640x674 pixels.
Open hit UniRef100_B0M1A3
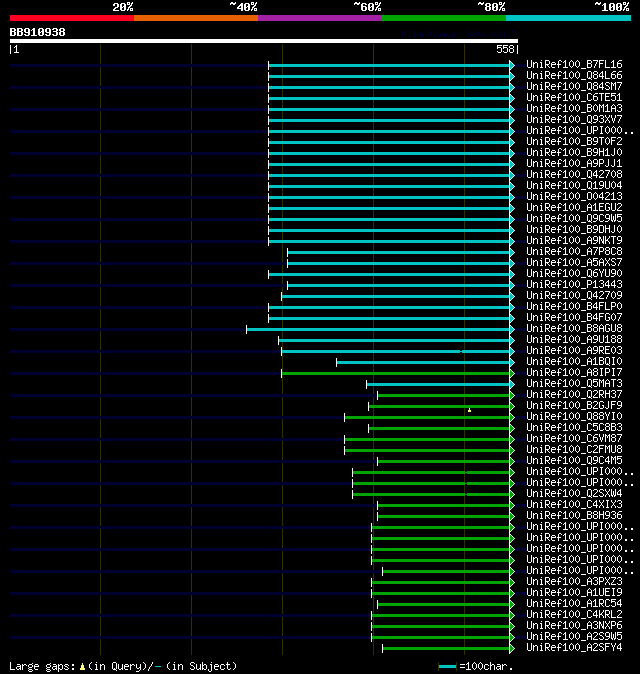coord(574,109)
